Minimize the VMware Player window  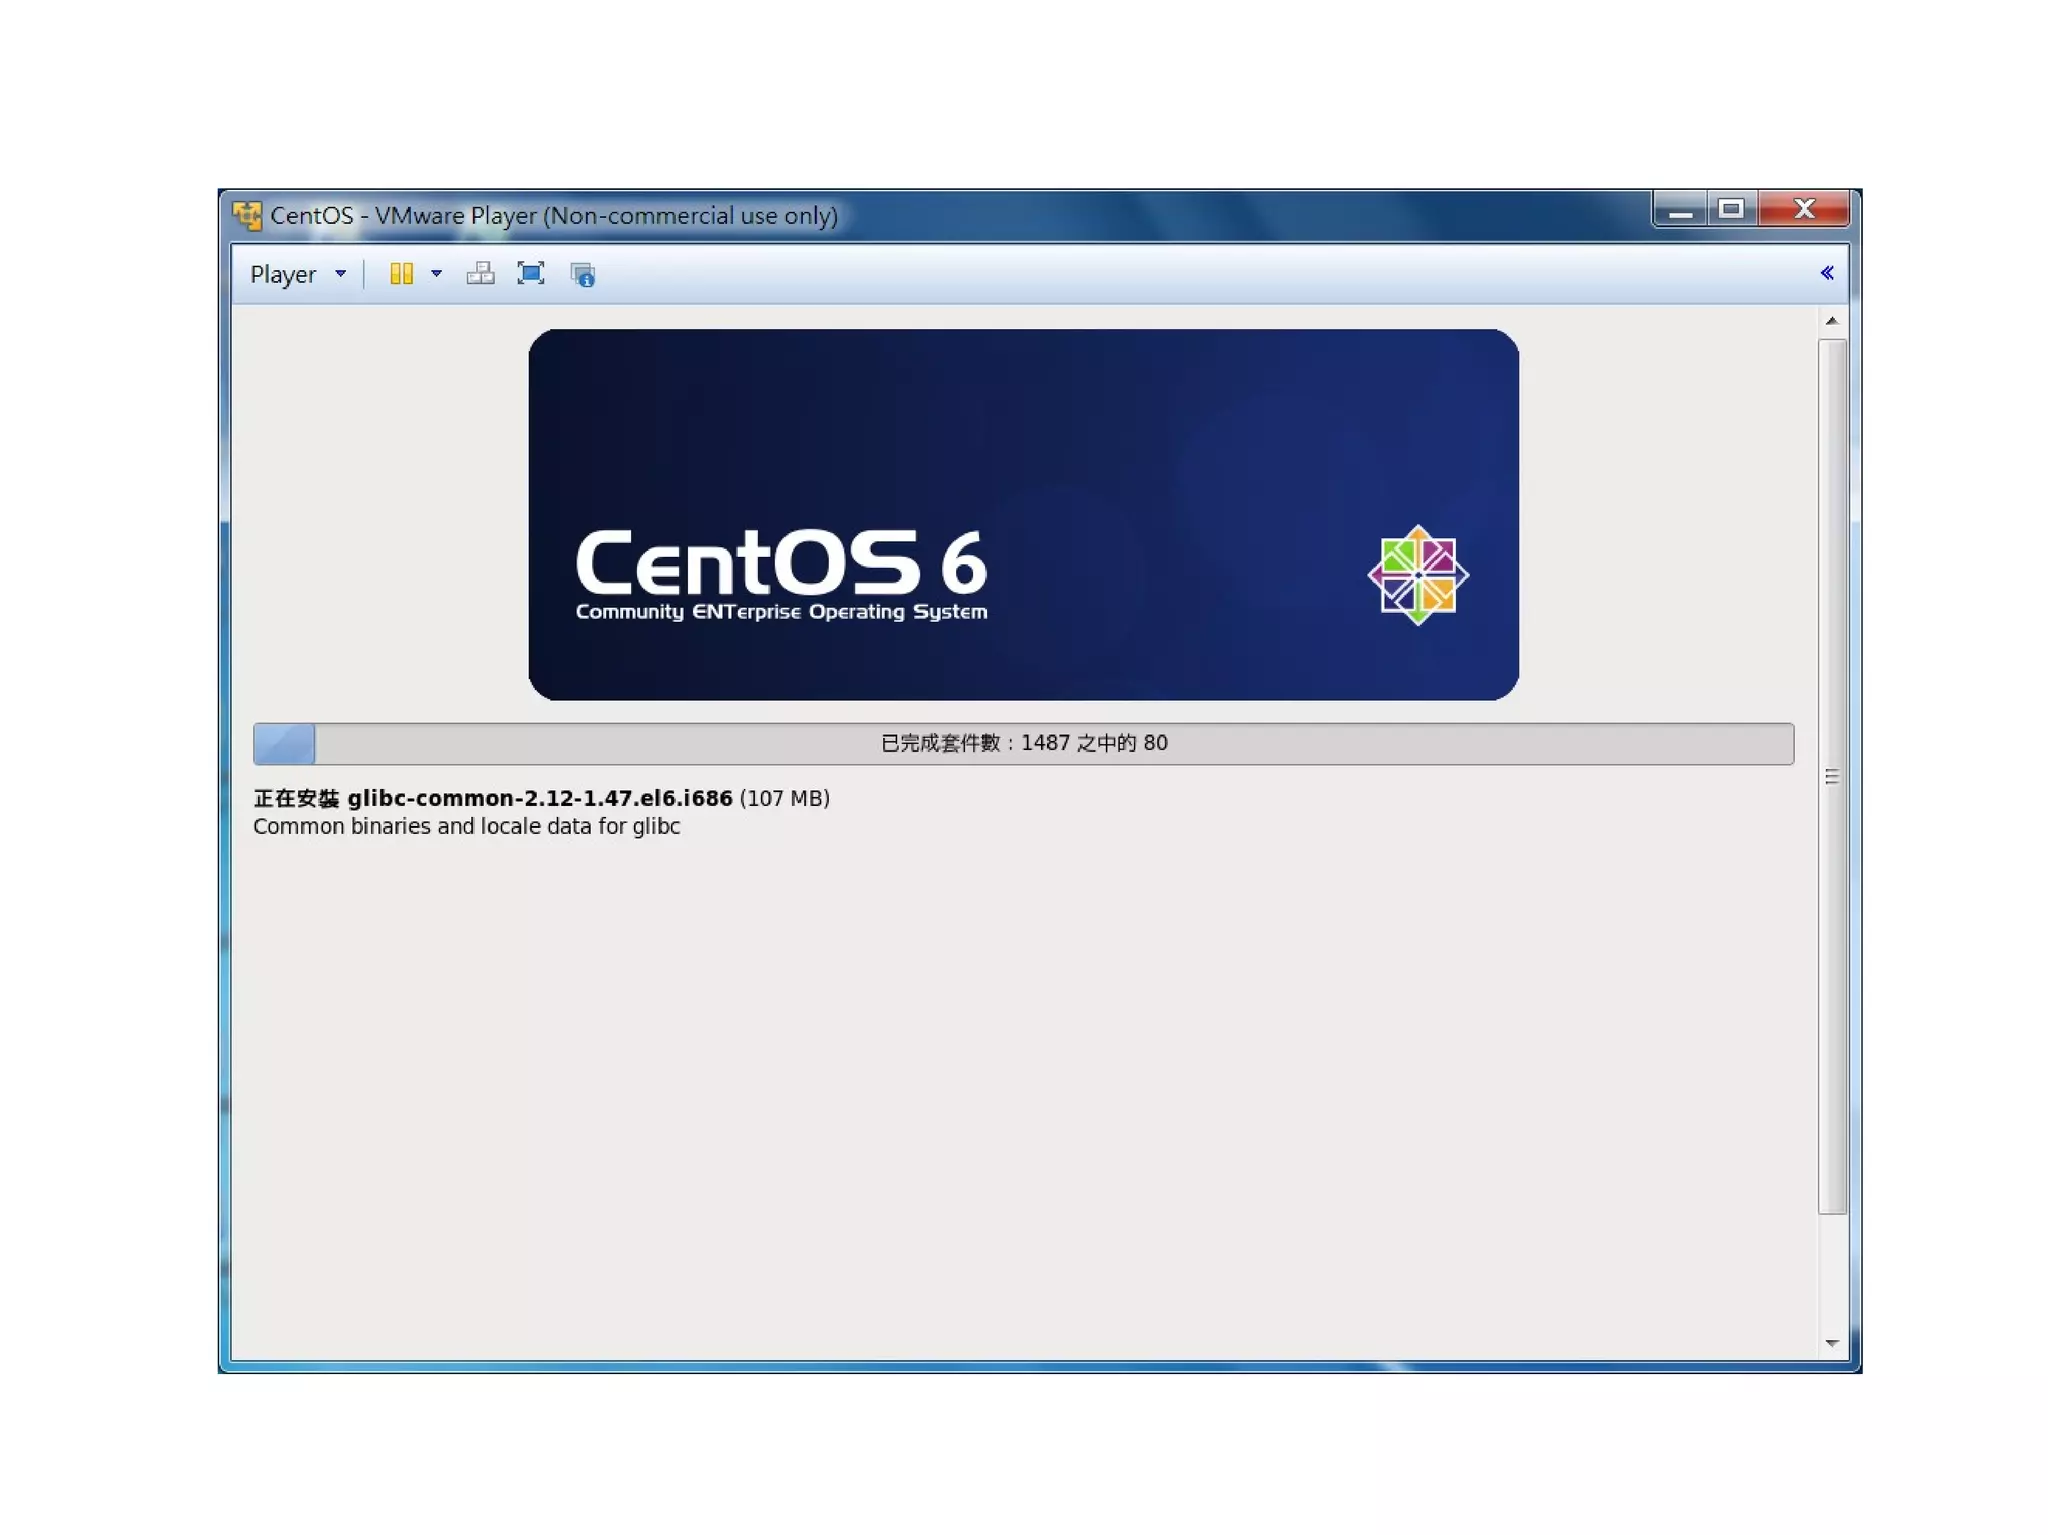(x=1680, y=209)
